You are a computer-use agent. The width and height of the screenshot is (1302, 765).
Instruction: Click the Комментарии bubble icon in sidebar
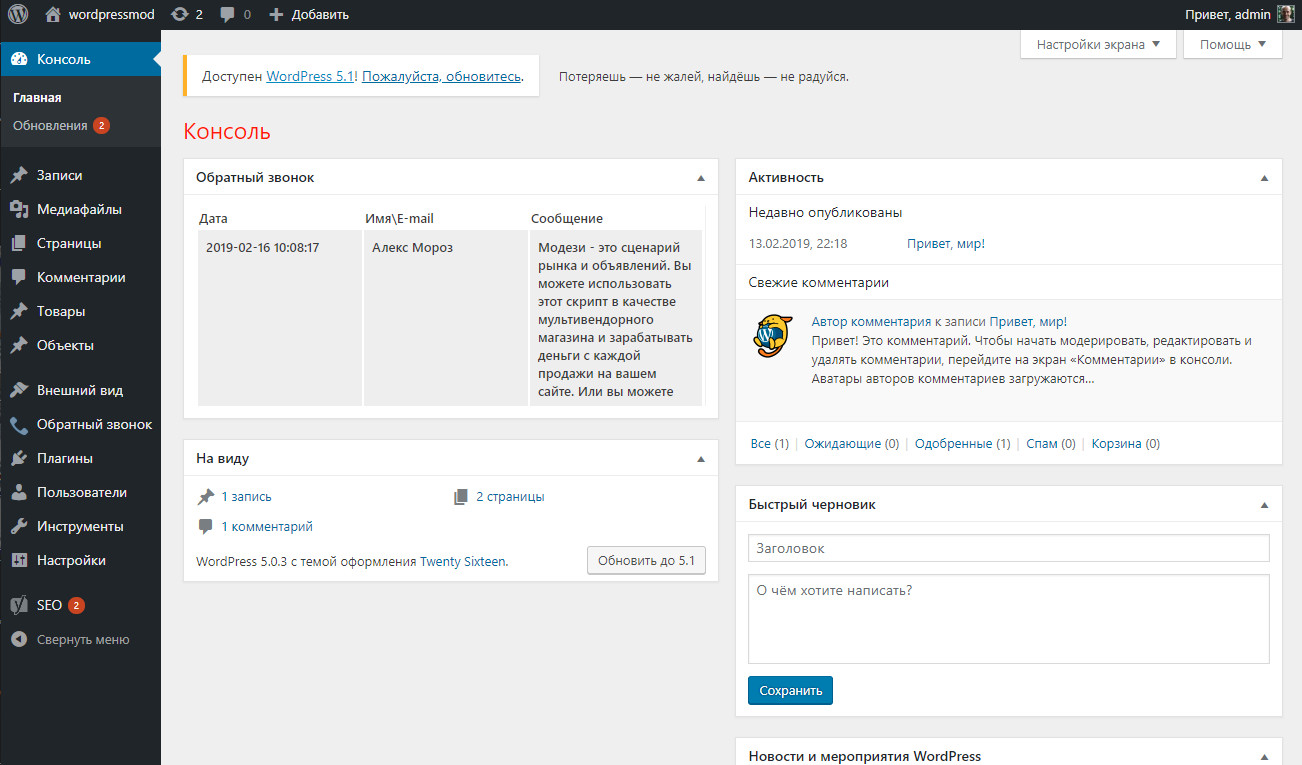pos(19,277)
